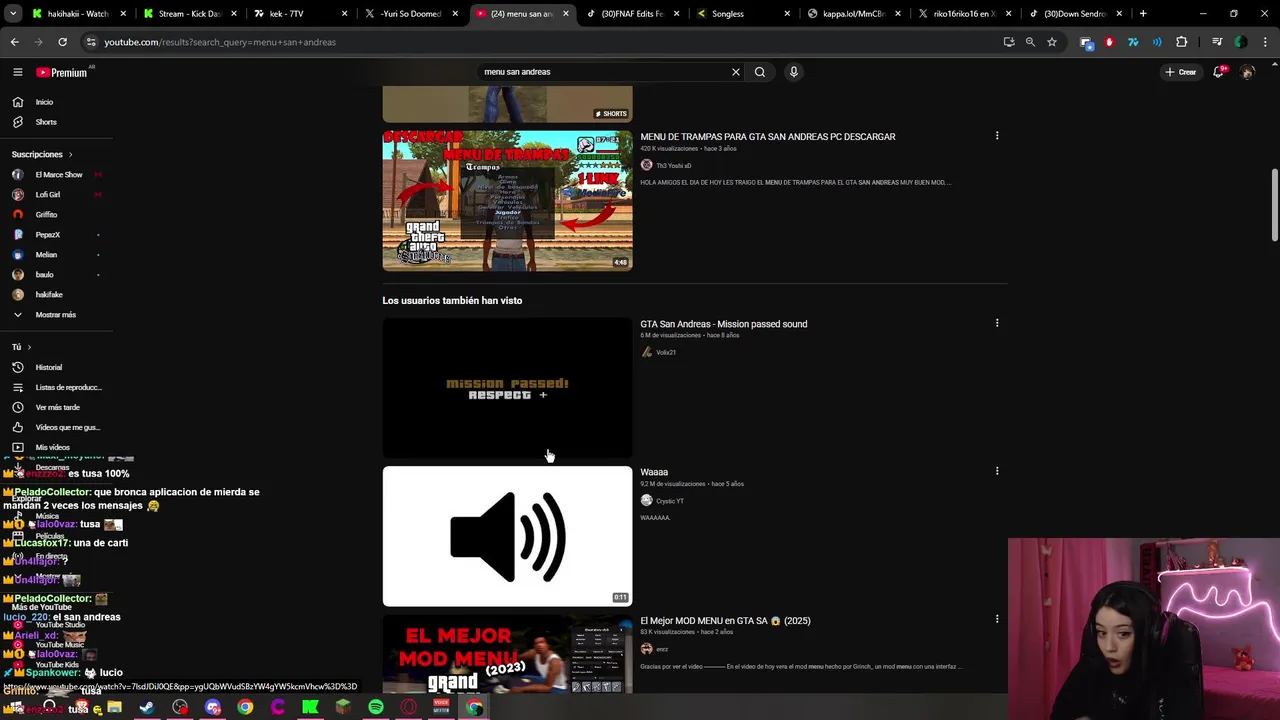Play El Mejor Mod Menu thumbnail
1280x720 pixels.
507,654
